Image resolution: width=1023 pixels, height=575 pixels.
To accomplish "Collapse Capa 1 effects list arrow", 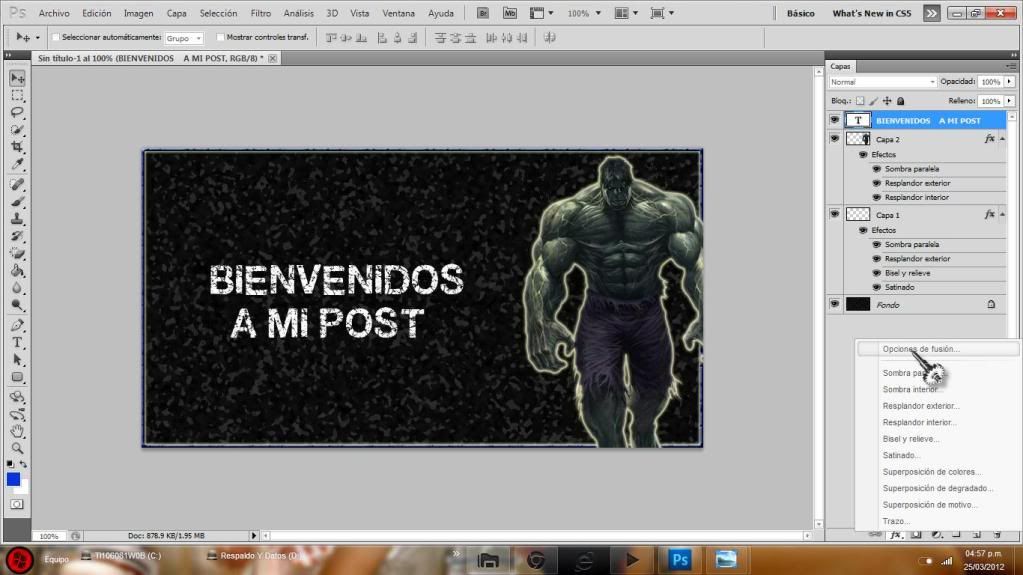I will click(1002, 215).
